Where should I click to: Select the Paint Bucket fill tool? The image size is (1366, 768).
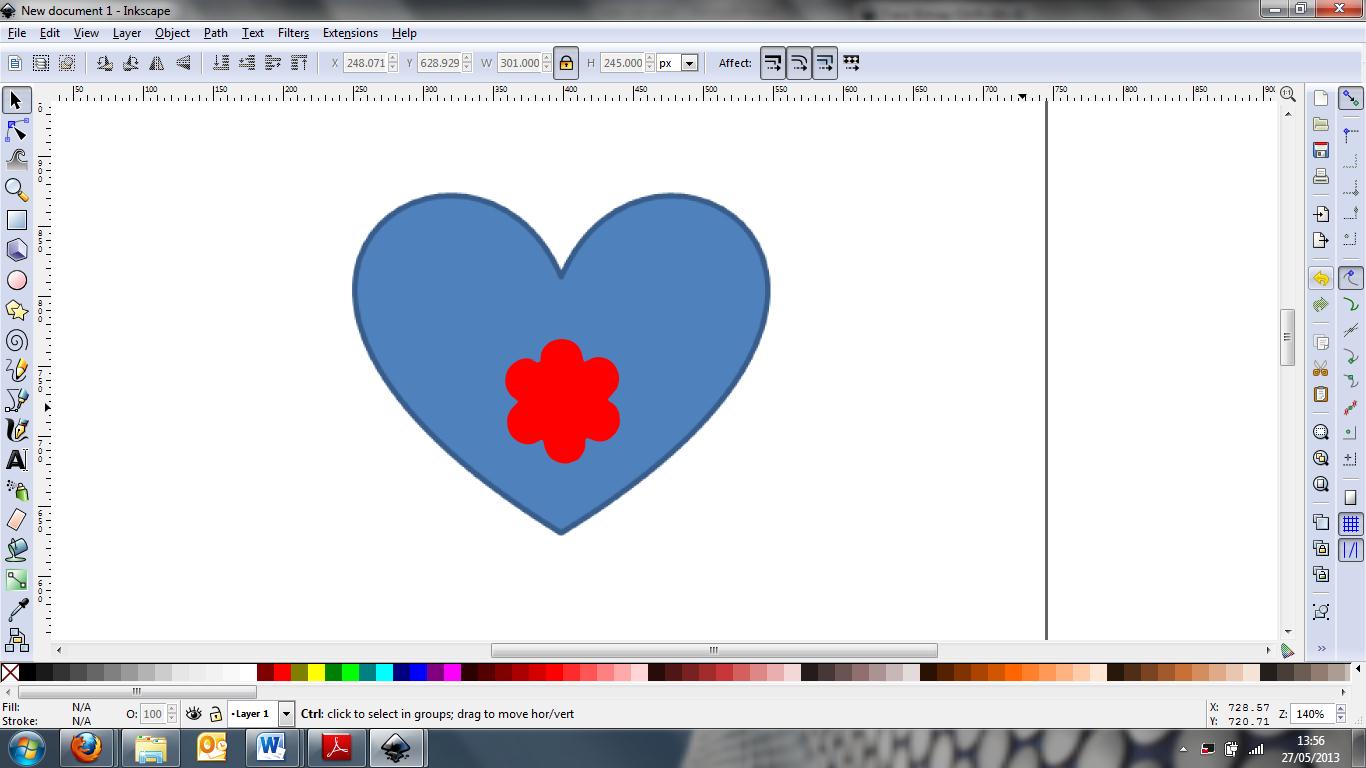pyautogui.click(x=16, y=549)
